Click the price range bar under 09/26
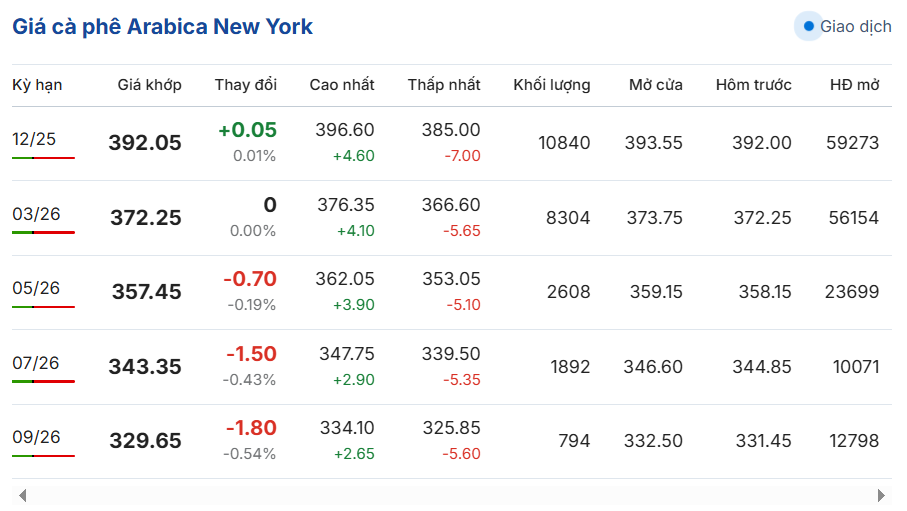The image size is (907, 511). pyautogui.click(x=43, y=456)
